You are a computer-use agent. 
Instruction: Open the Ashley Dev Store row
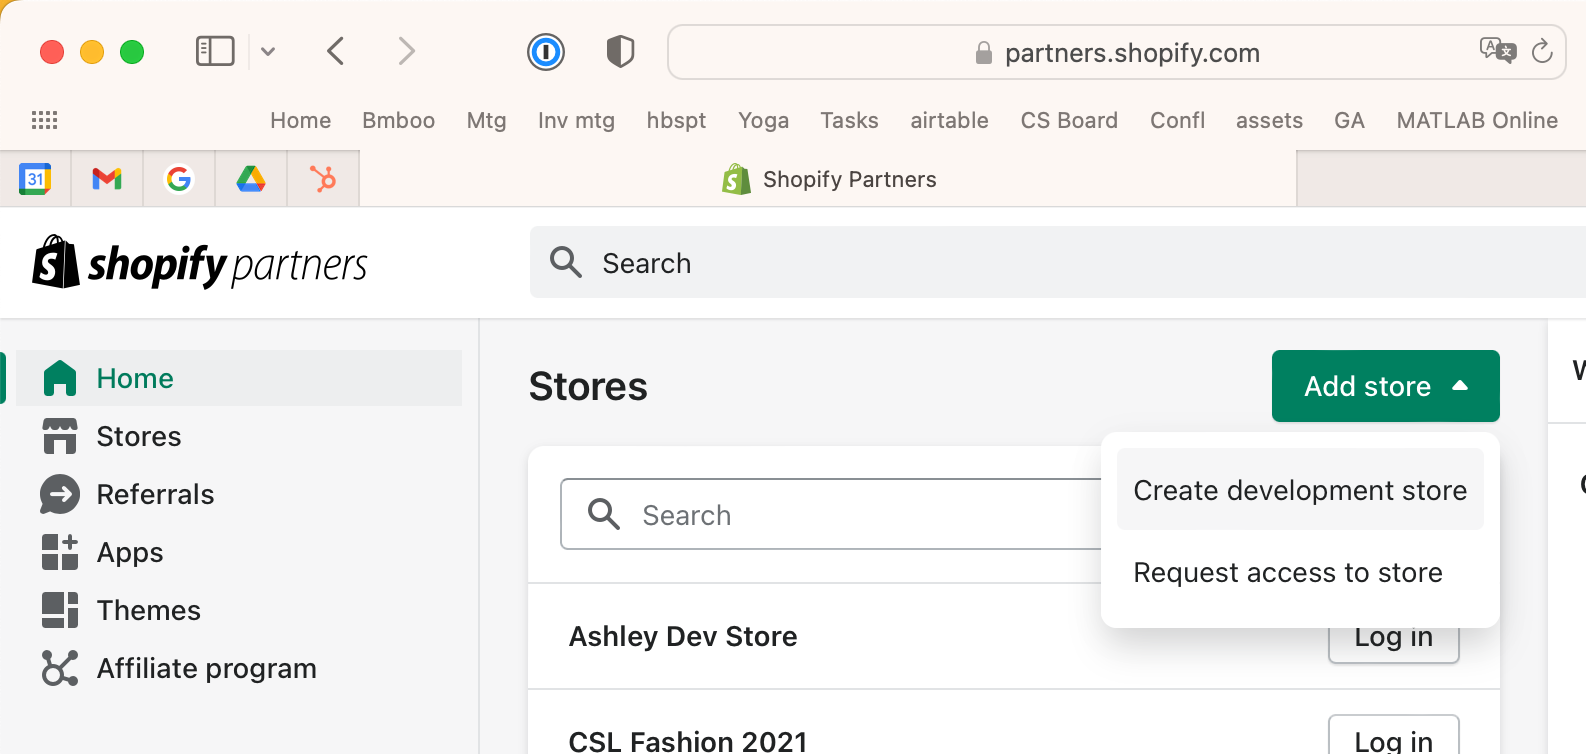click(x=683, y=636)
